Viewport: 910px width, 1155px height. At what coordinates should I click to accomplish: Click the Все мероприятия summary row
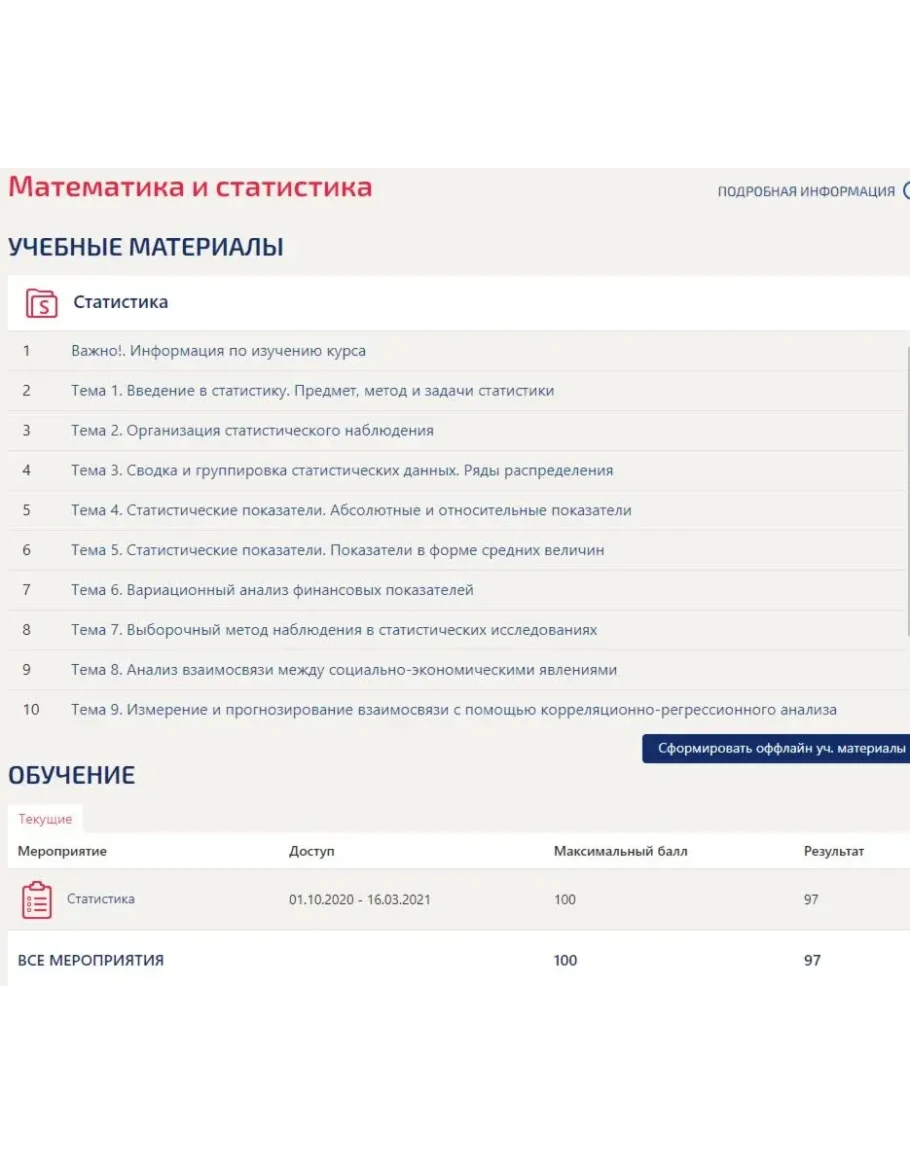pyautogui.click(x=91, y=960)
